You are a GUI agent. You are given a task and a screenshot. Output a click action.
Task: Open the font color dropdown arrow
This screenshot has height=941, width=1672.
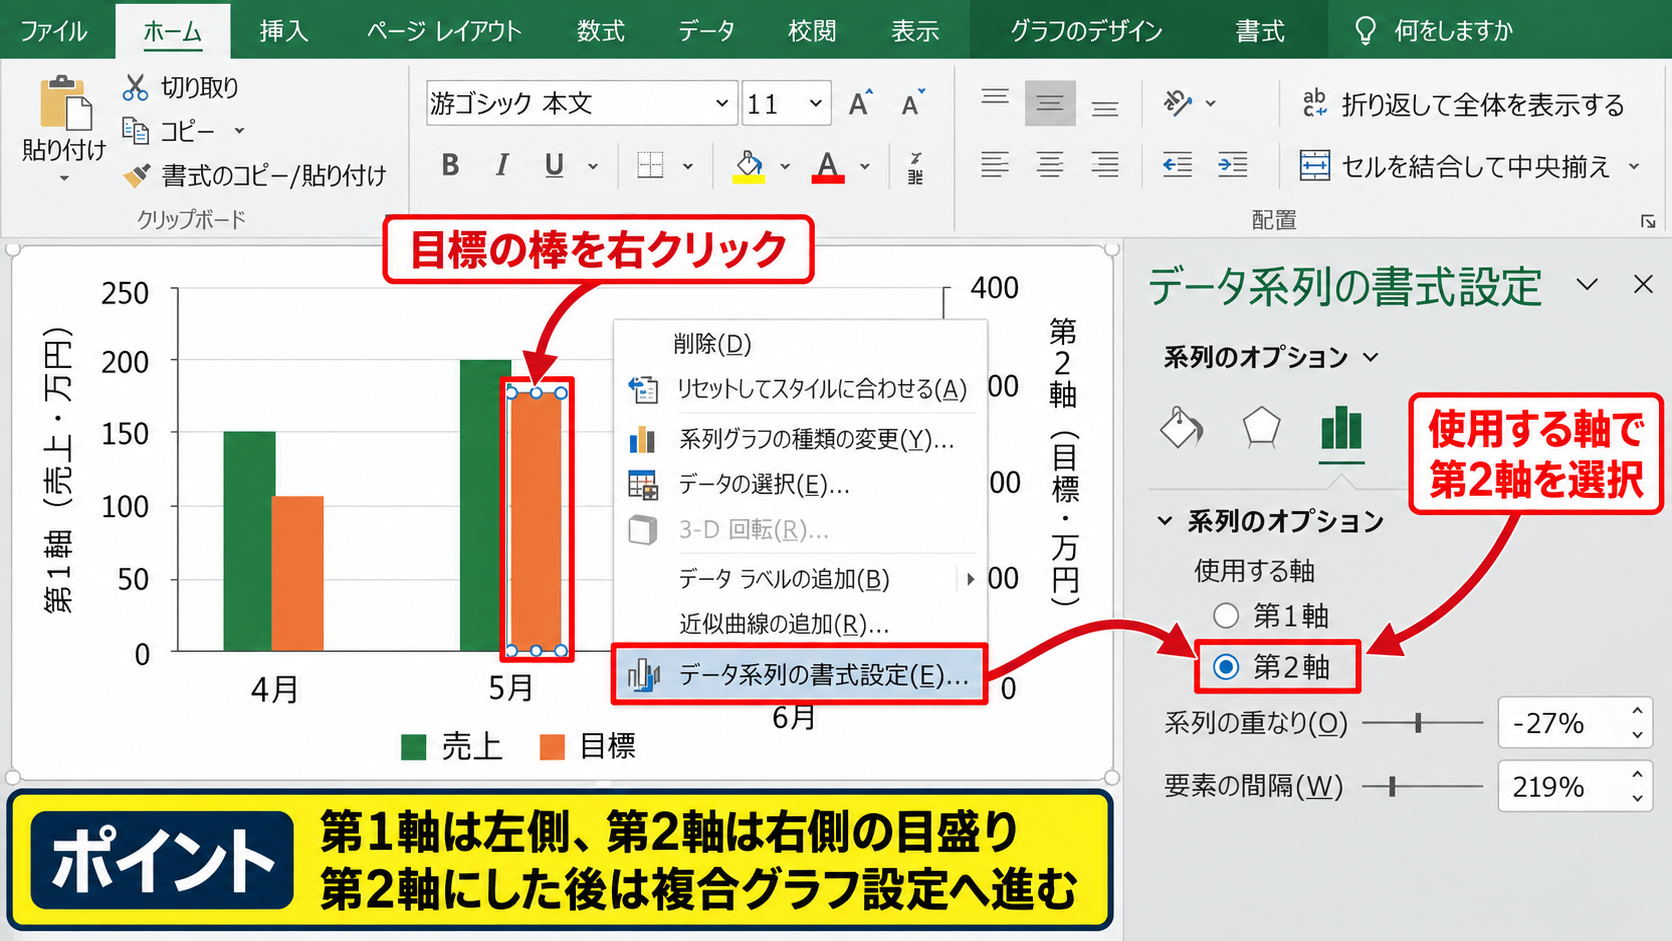coord(865,166)
